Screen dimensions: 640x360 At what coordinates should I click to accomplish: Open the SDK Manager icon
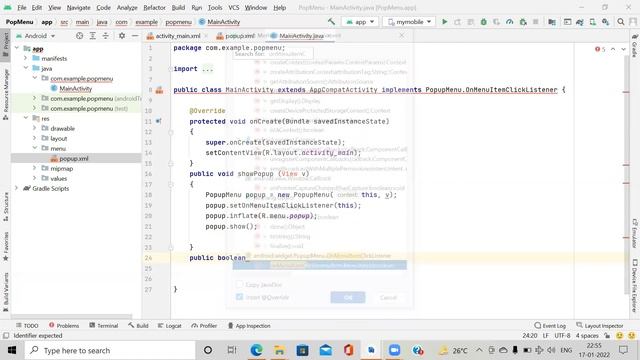click(606, 22)
